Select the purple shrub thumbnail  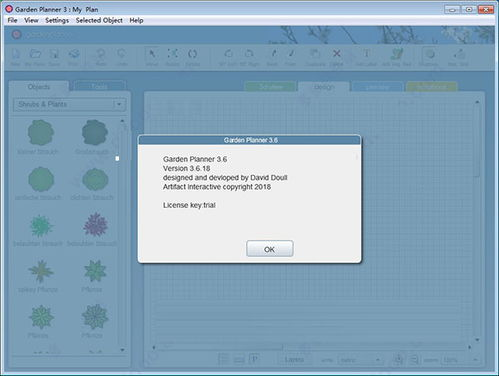pyautogui.click(x=95, y=224)
